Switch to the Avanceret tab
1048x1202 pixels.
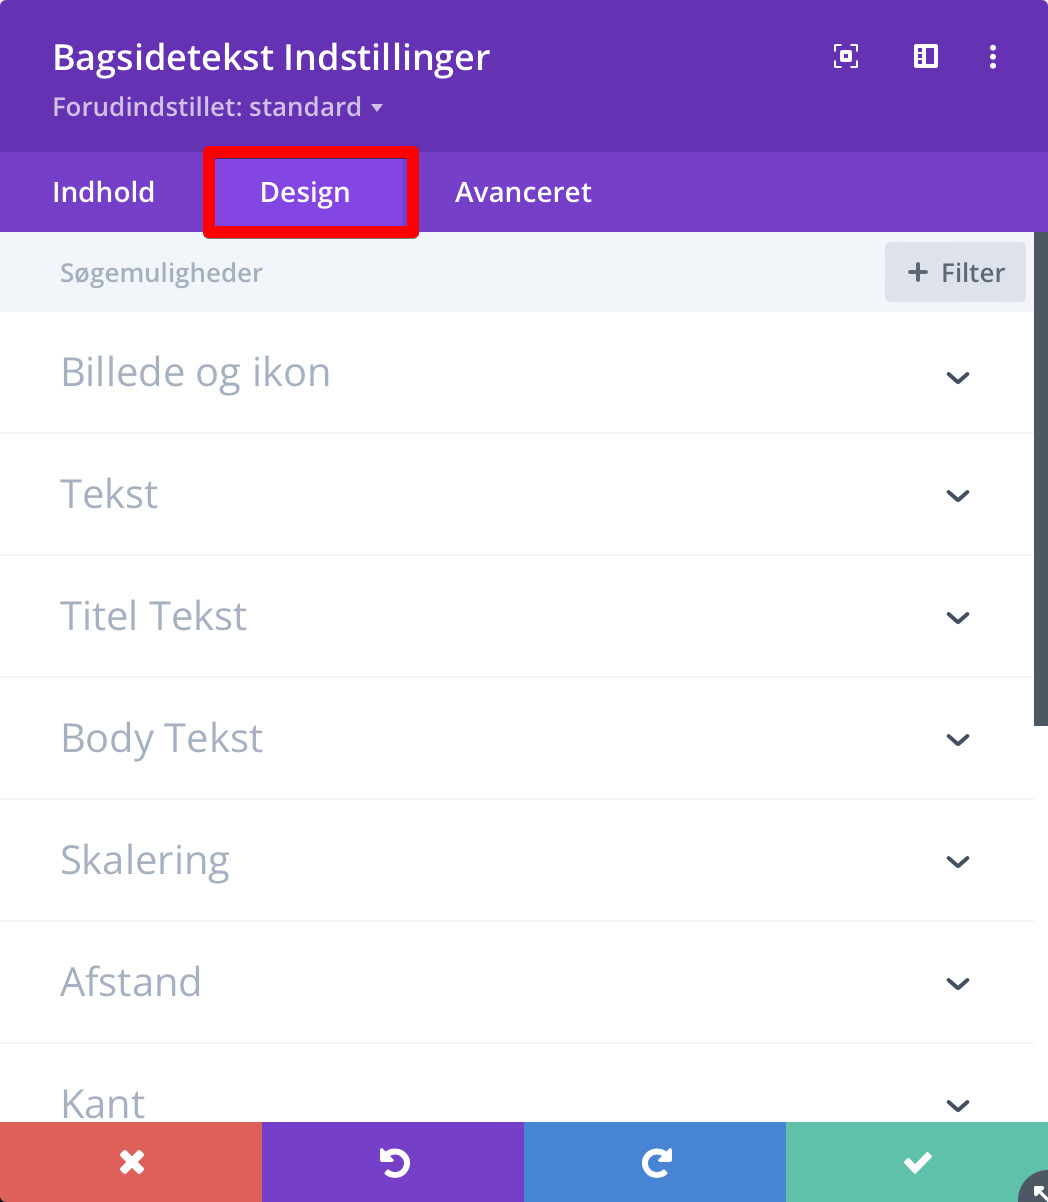pos(523,192)
